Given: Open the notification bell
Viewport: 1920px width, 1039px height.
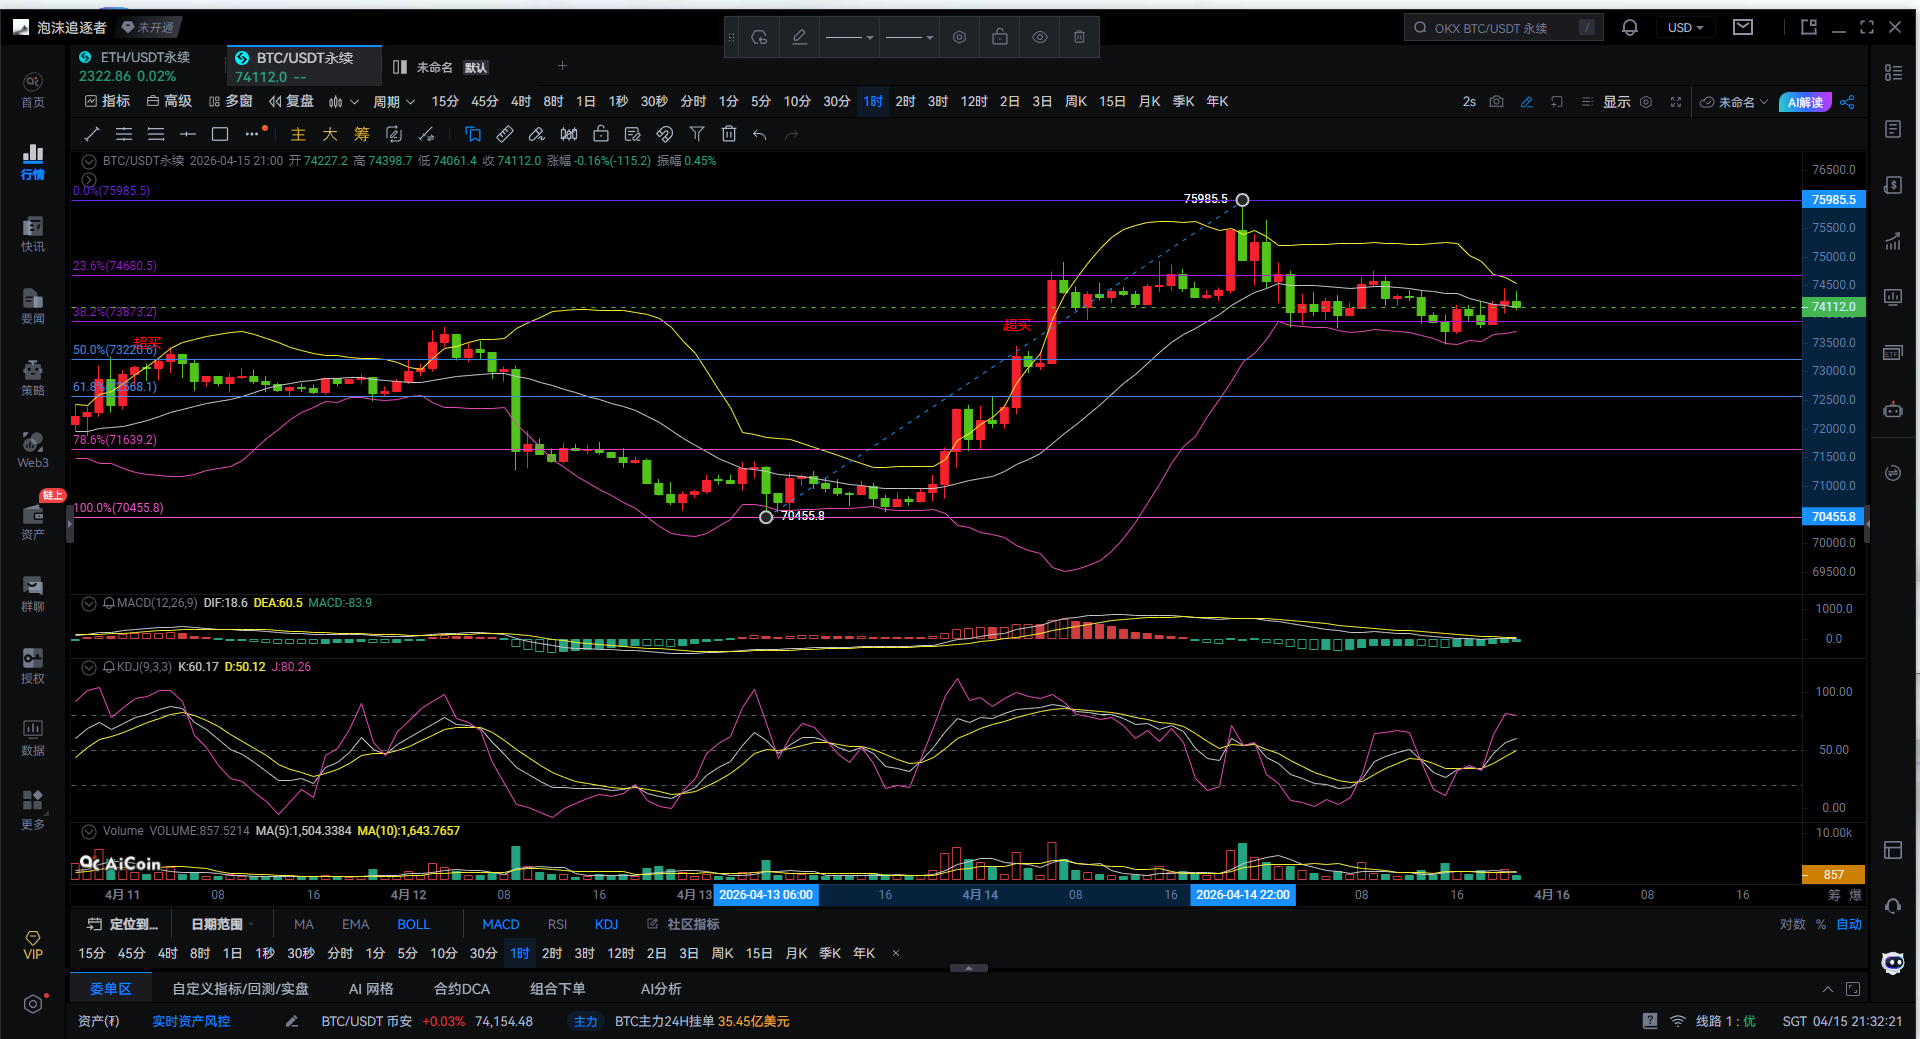Looking at the screenshot, I should (1630, 28).
